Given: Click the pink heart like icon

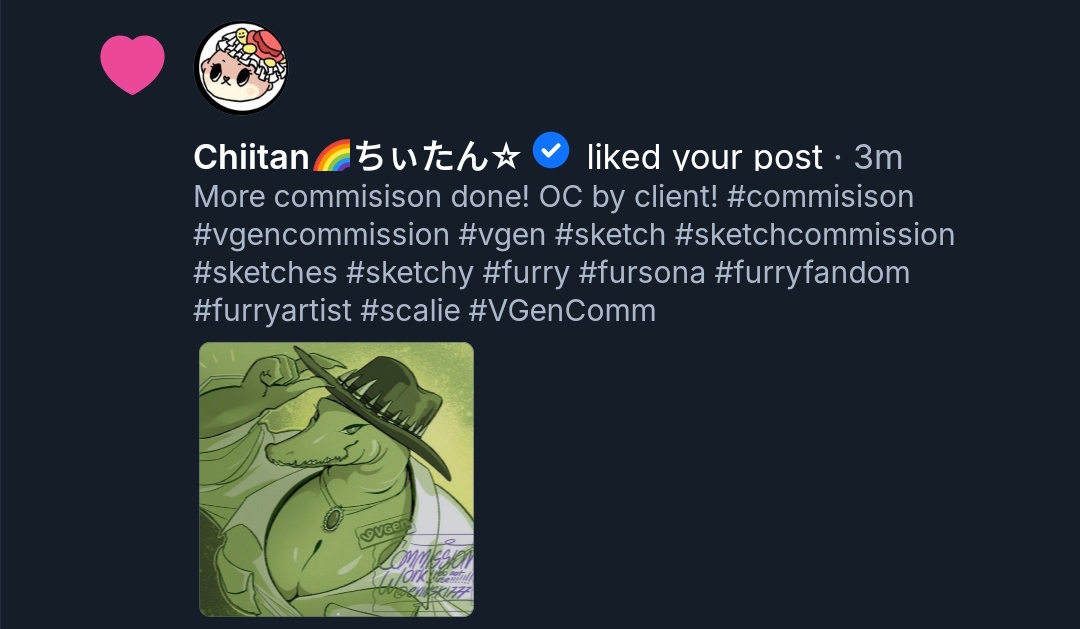Looking at the screenshot, I should [132, 65].
